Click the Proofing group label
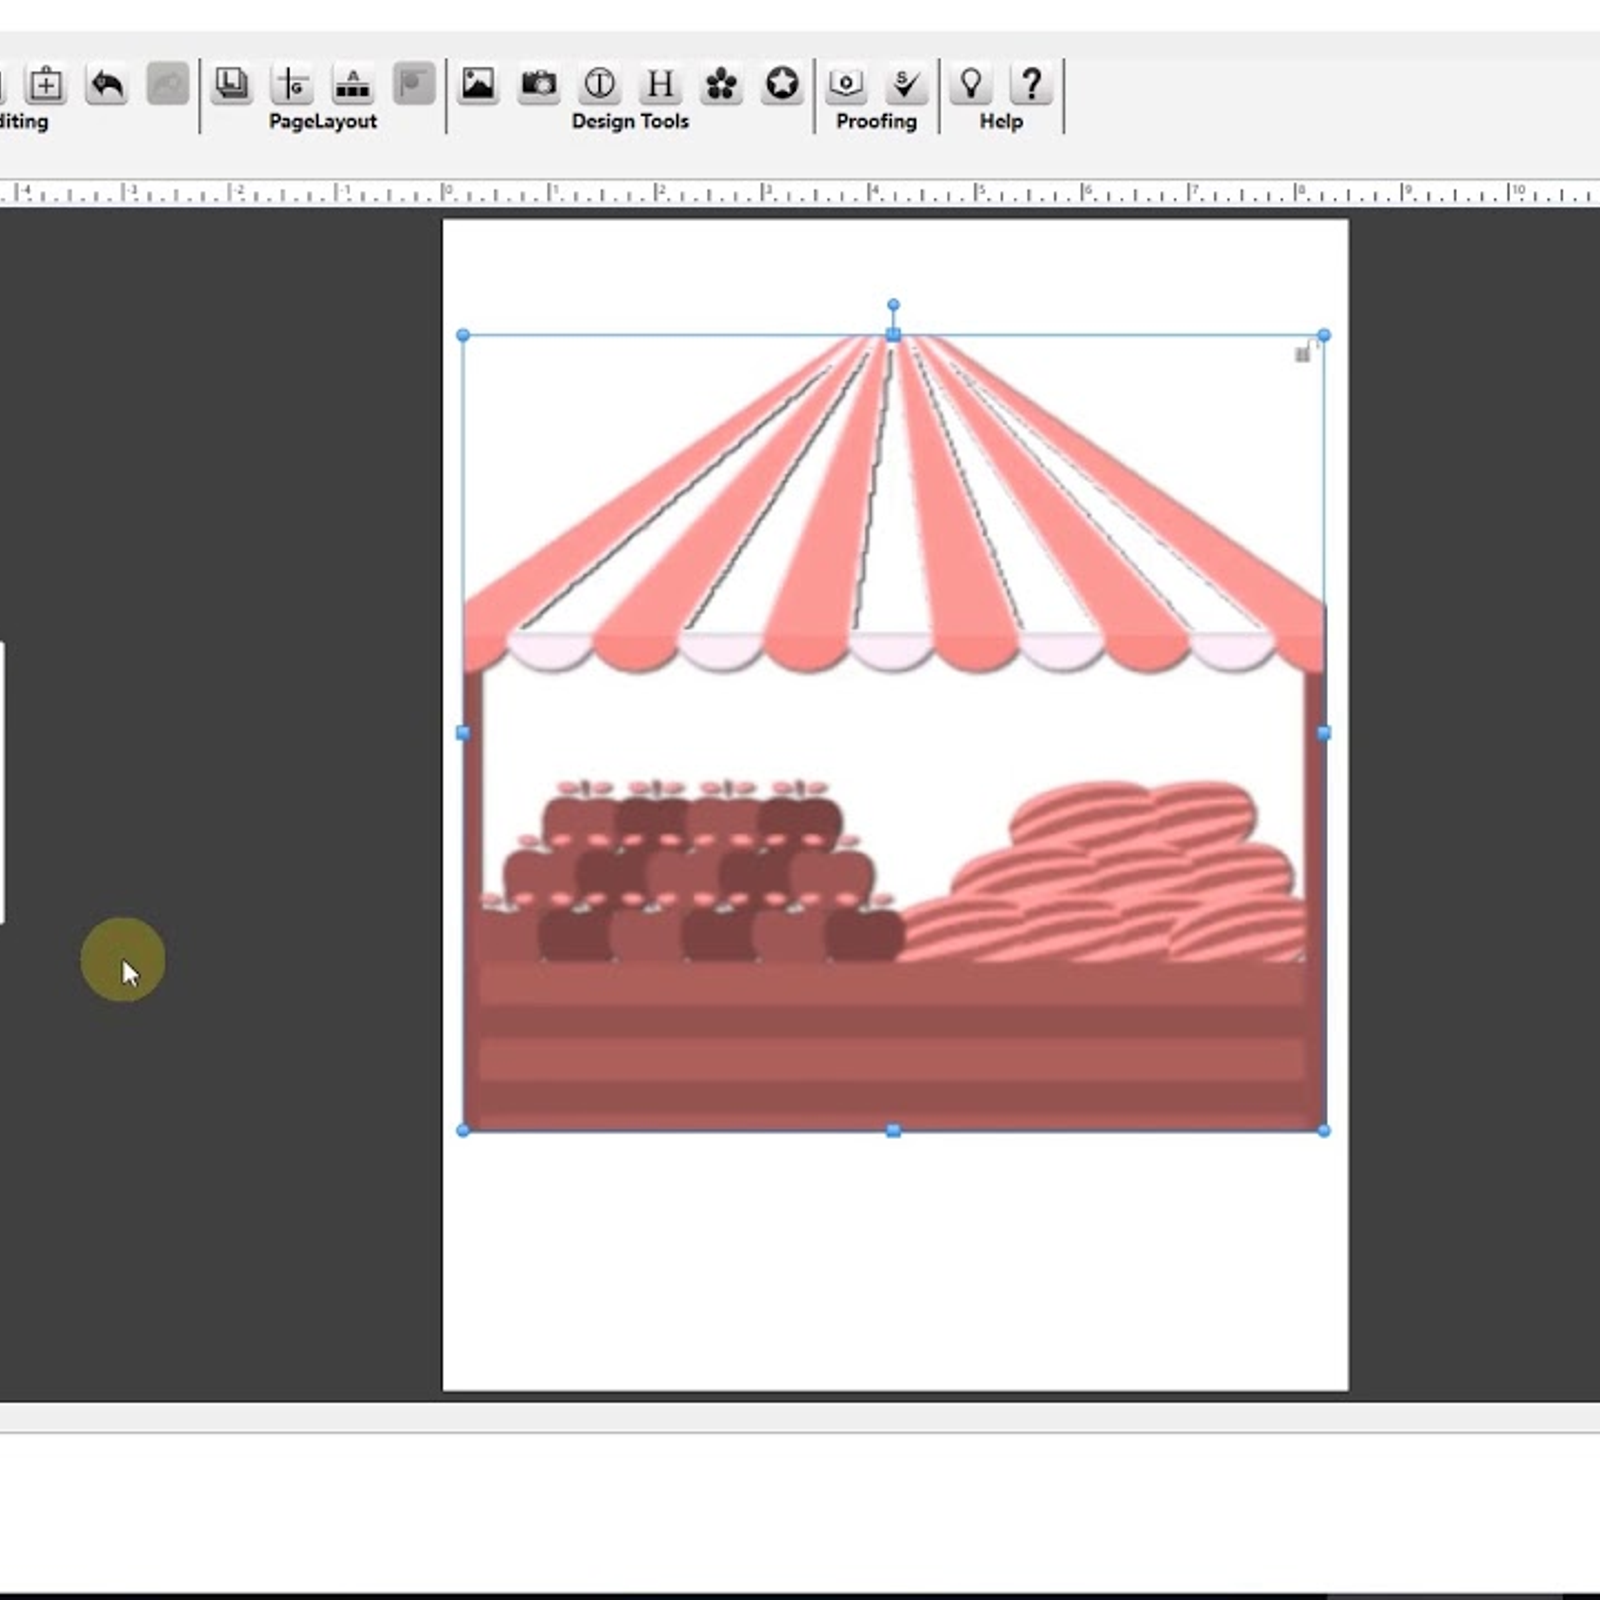This screenshot has height=1600, width=1600. pyautogui.click(x=876, y=120)
